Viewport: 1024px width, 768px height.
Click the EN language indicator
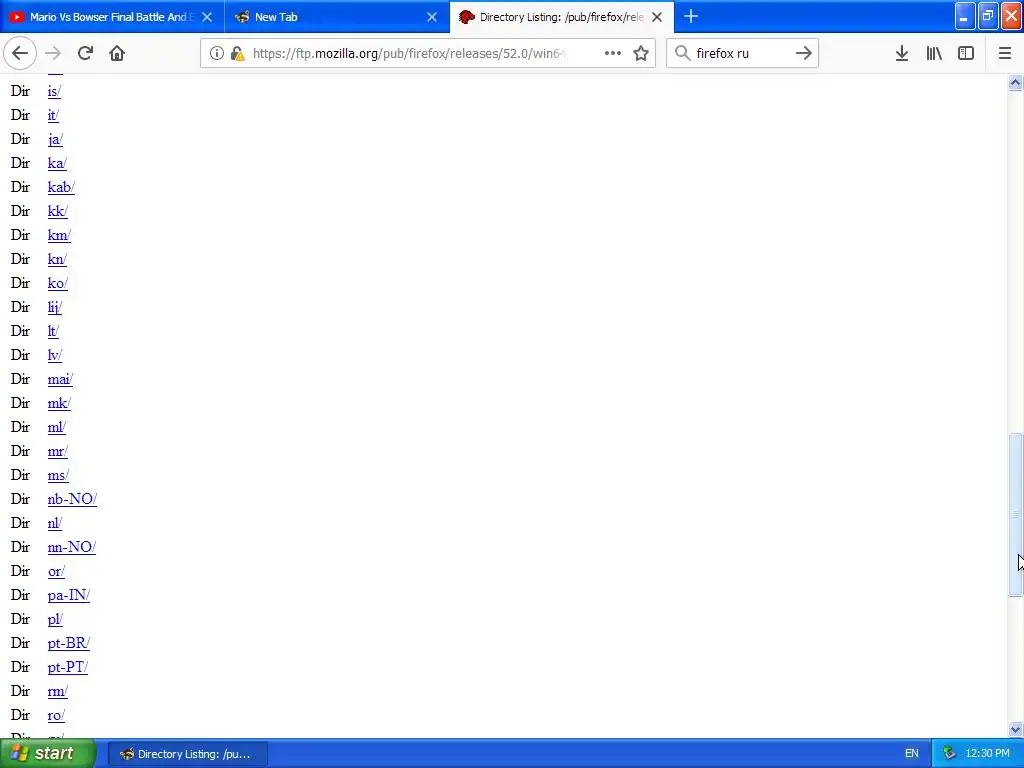tap(912, 754)
